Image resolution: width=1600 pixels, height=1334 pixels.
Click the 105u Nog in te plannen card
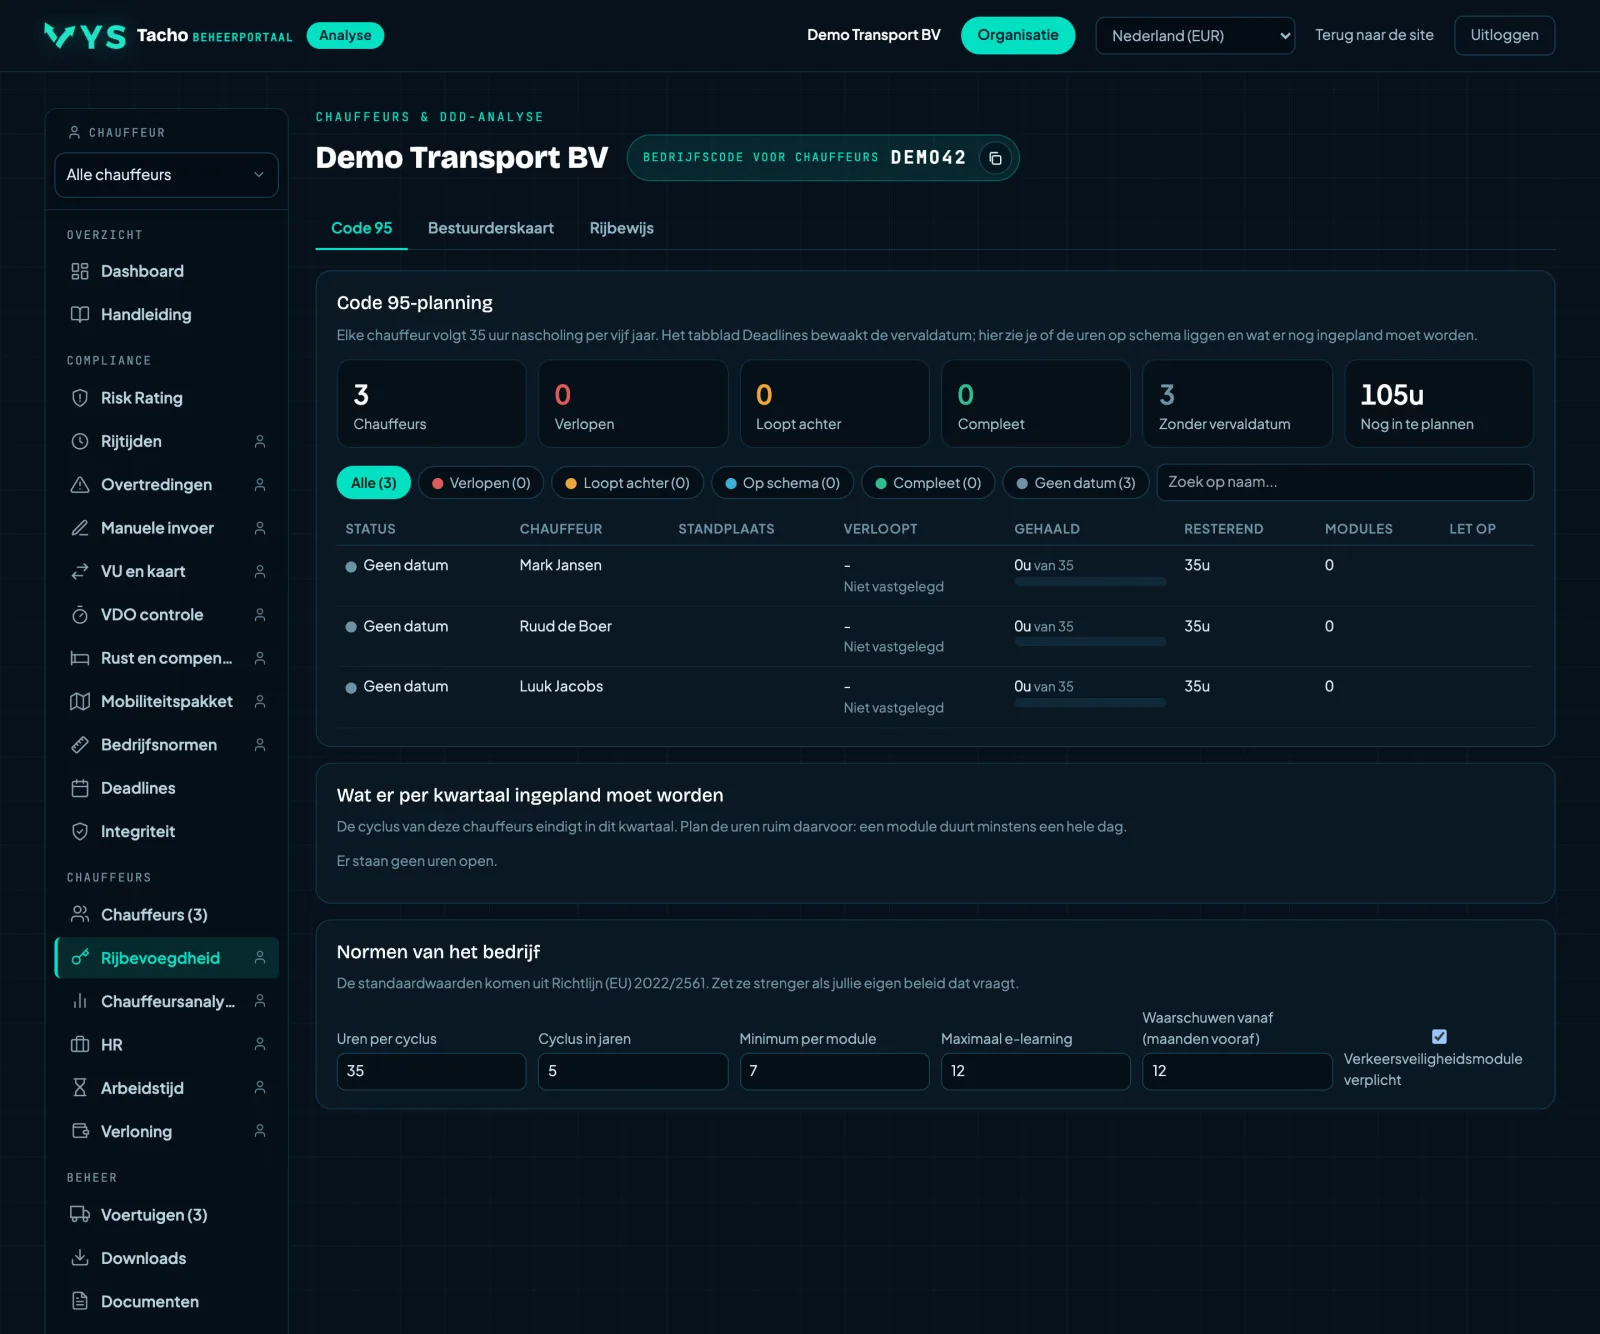[1439, 404]
